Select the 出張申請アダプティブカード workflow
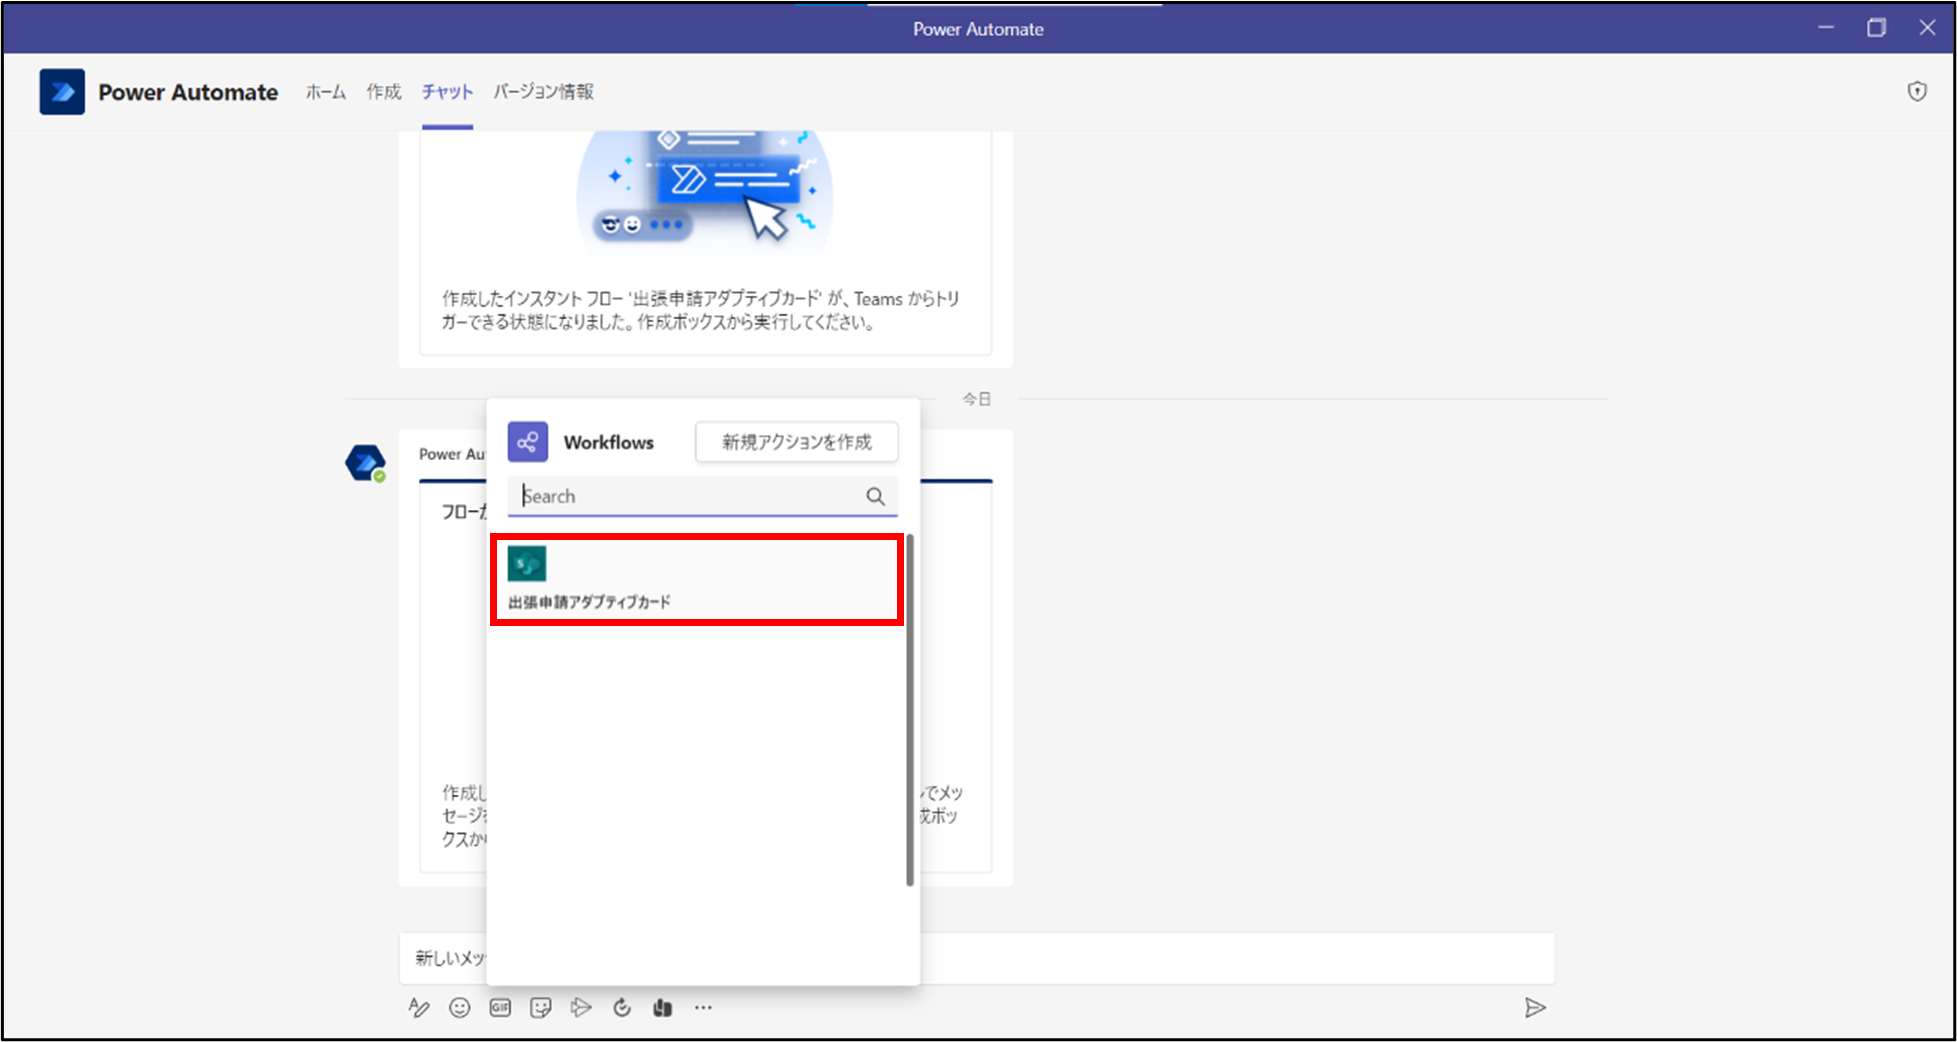1957x1042 pixels. [x=697, y=580]
